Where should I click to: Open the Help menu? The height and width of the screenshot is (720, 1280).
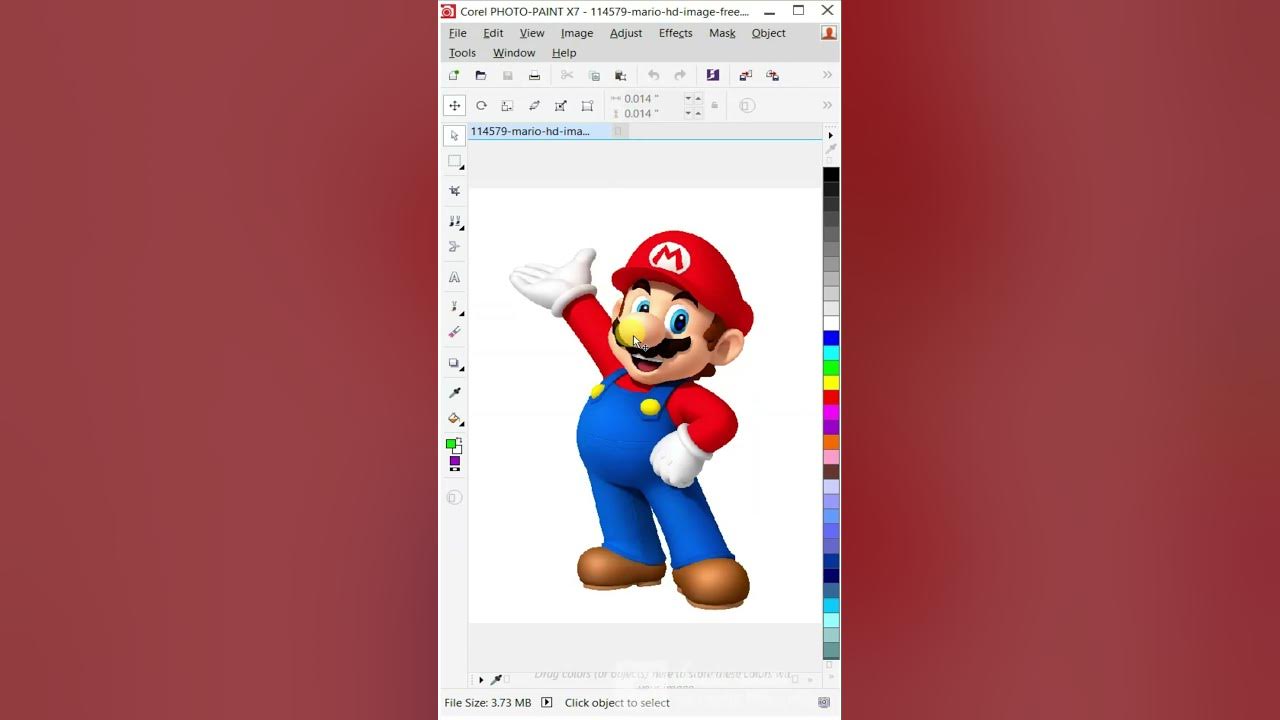[x=564, y=53]
